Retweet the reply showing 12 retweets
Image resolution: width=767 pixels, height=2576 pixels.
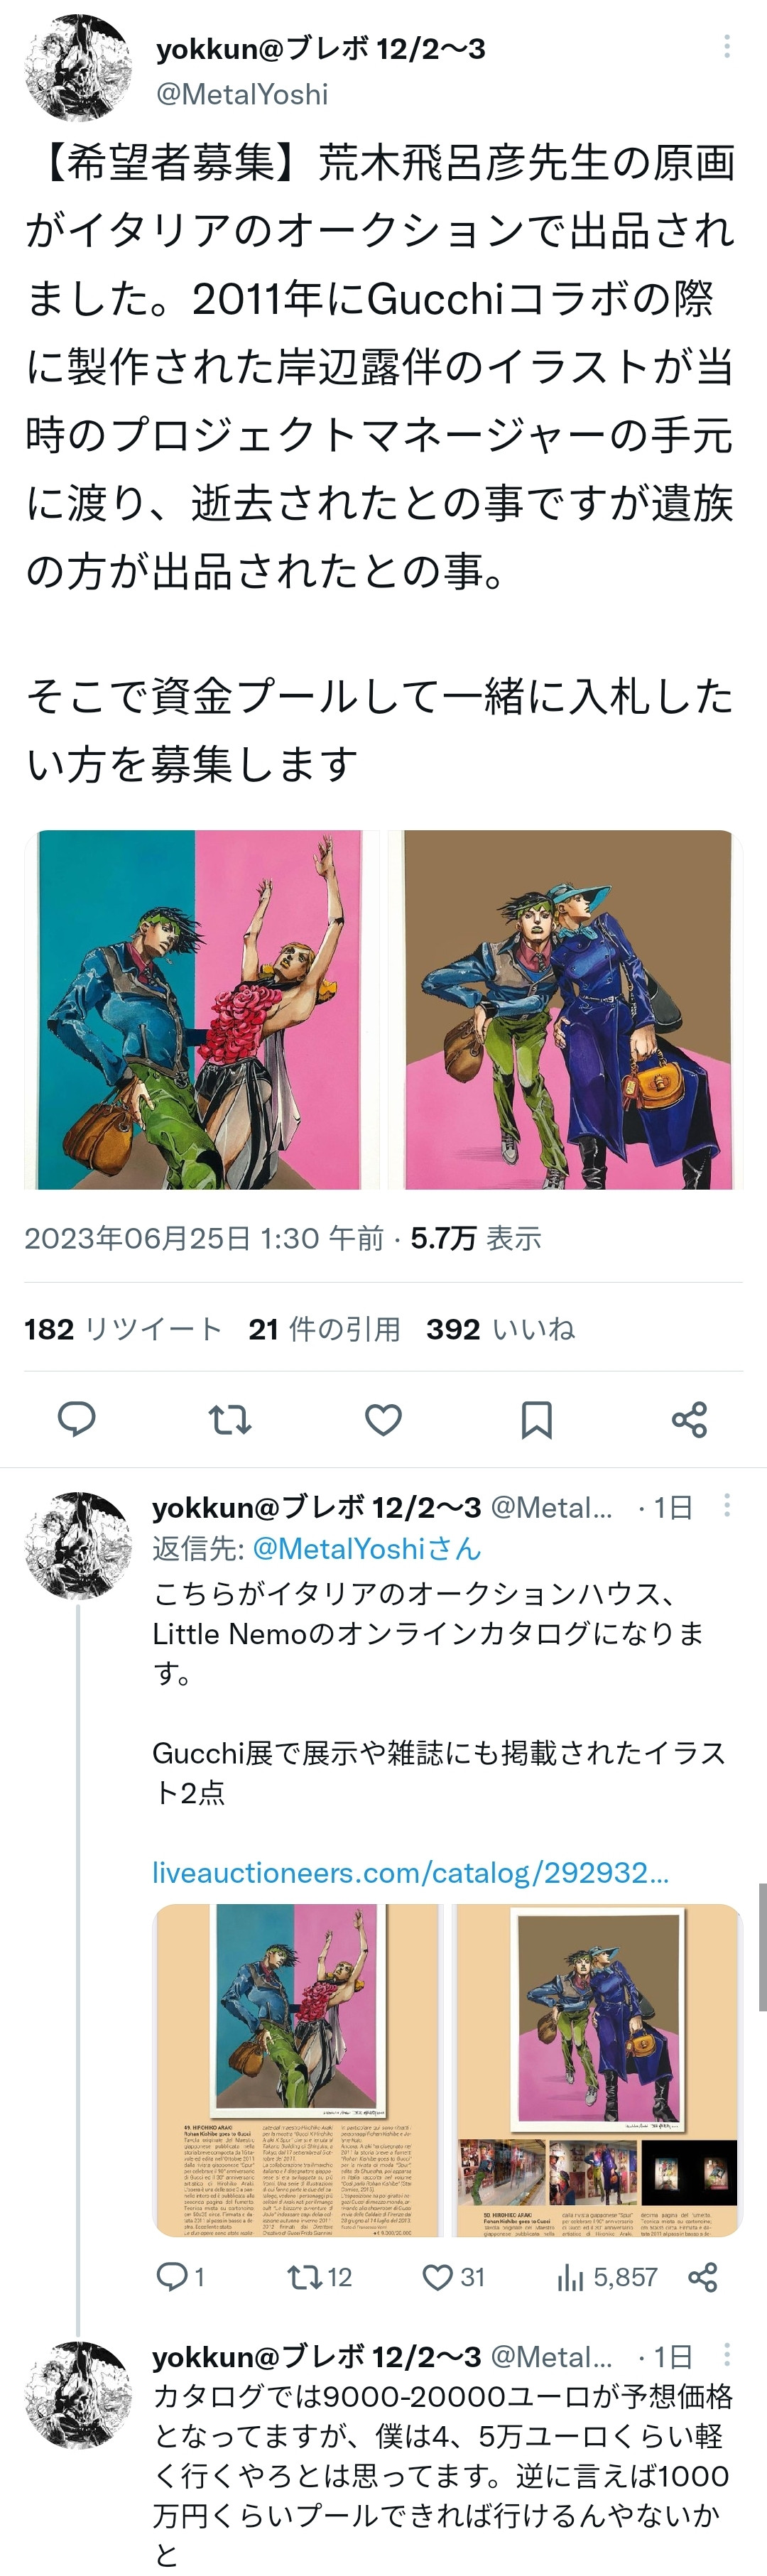319,2277
